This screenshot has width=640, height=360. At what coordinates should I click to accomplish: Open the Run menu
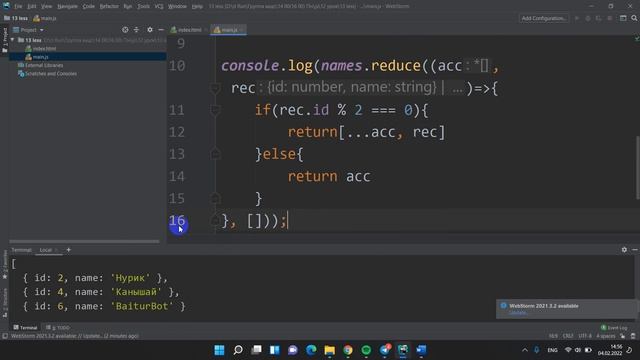tap(127, 7)
